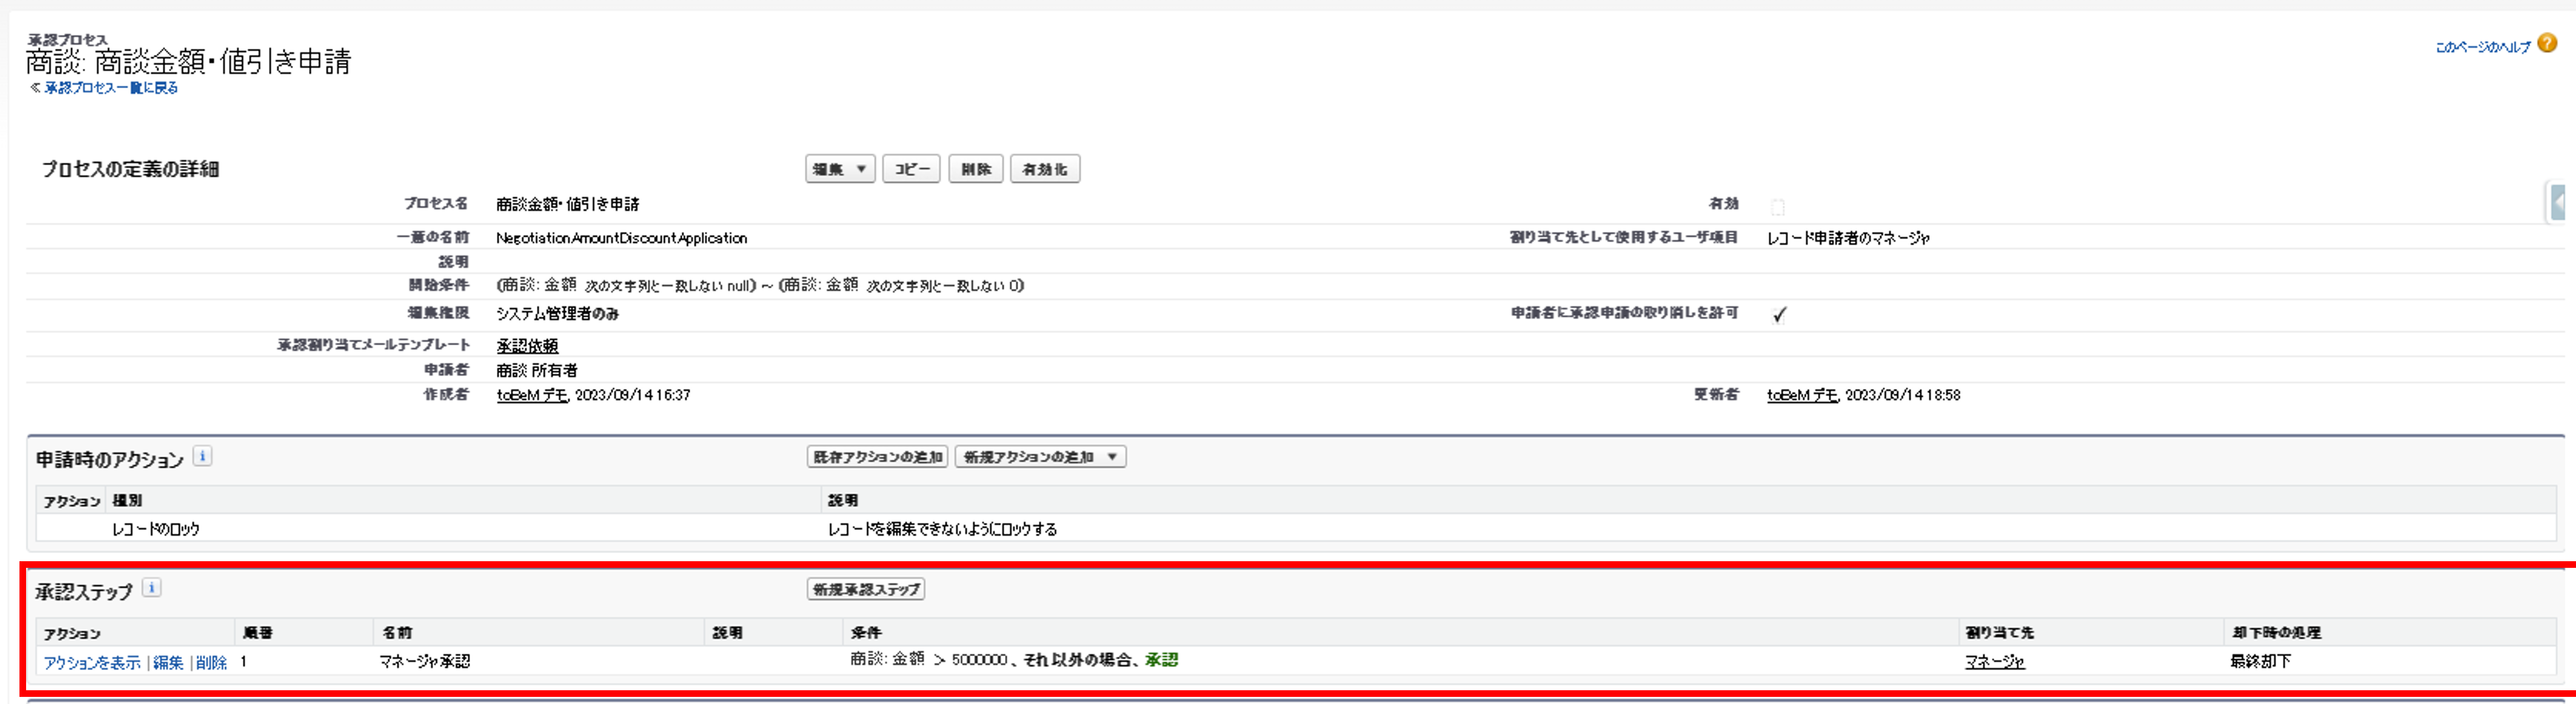Click info icon next to 承認ステップ
This screenshot has height=704, width=2576.
[x=151, y=588]
